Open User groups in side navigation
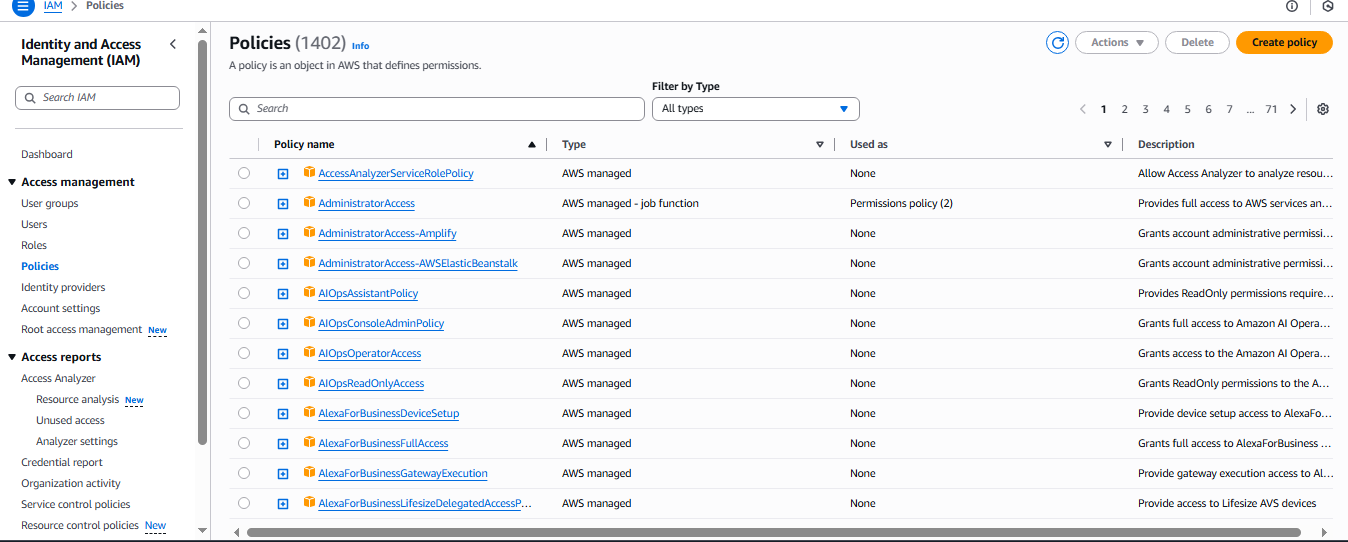This screenshot has width=1348, height=542. 50,203
